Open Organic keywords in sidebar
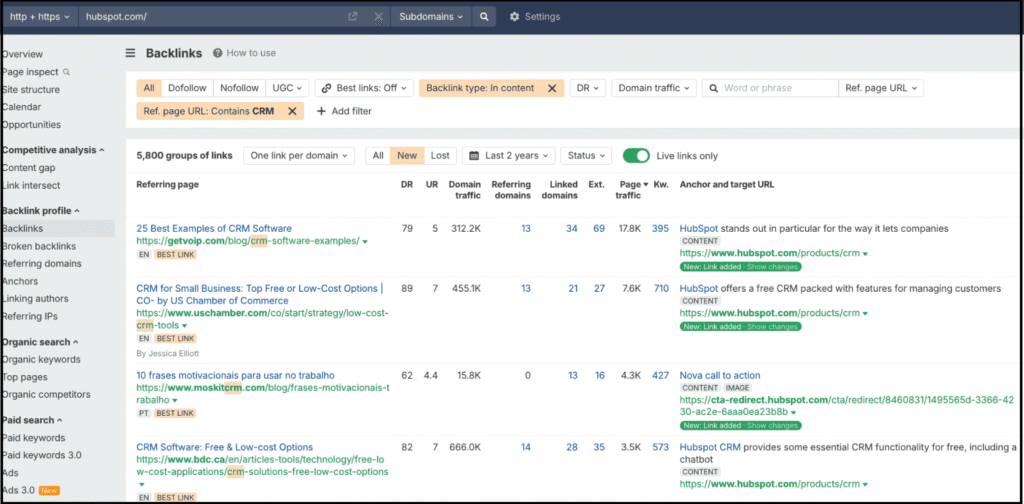Screen dimensions: 1024x504 pos(41,359)
